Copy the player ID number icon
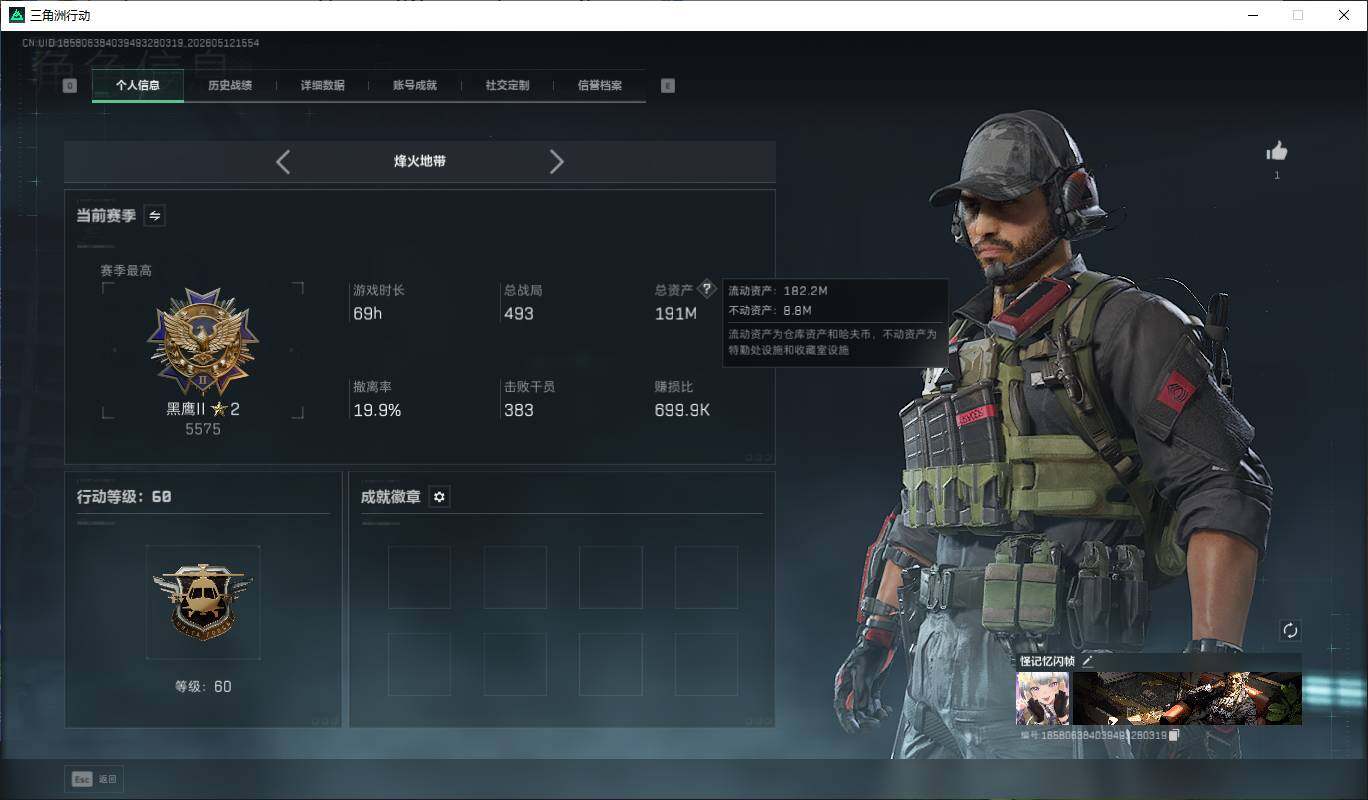 tap(1175, 735)
